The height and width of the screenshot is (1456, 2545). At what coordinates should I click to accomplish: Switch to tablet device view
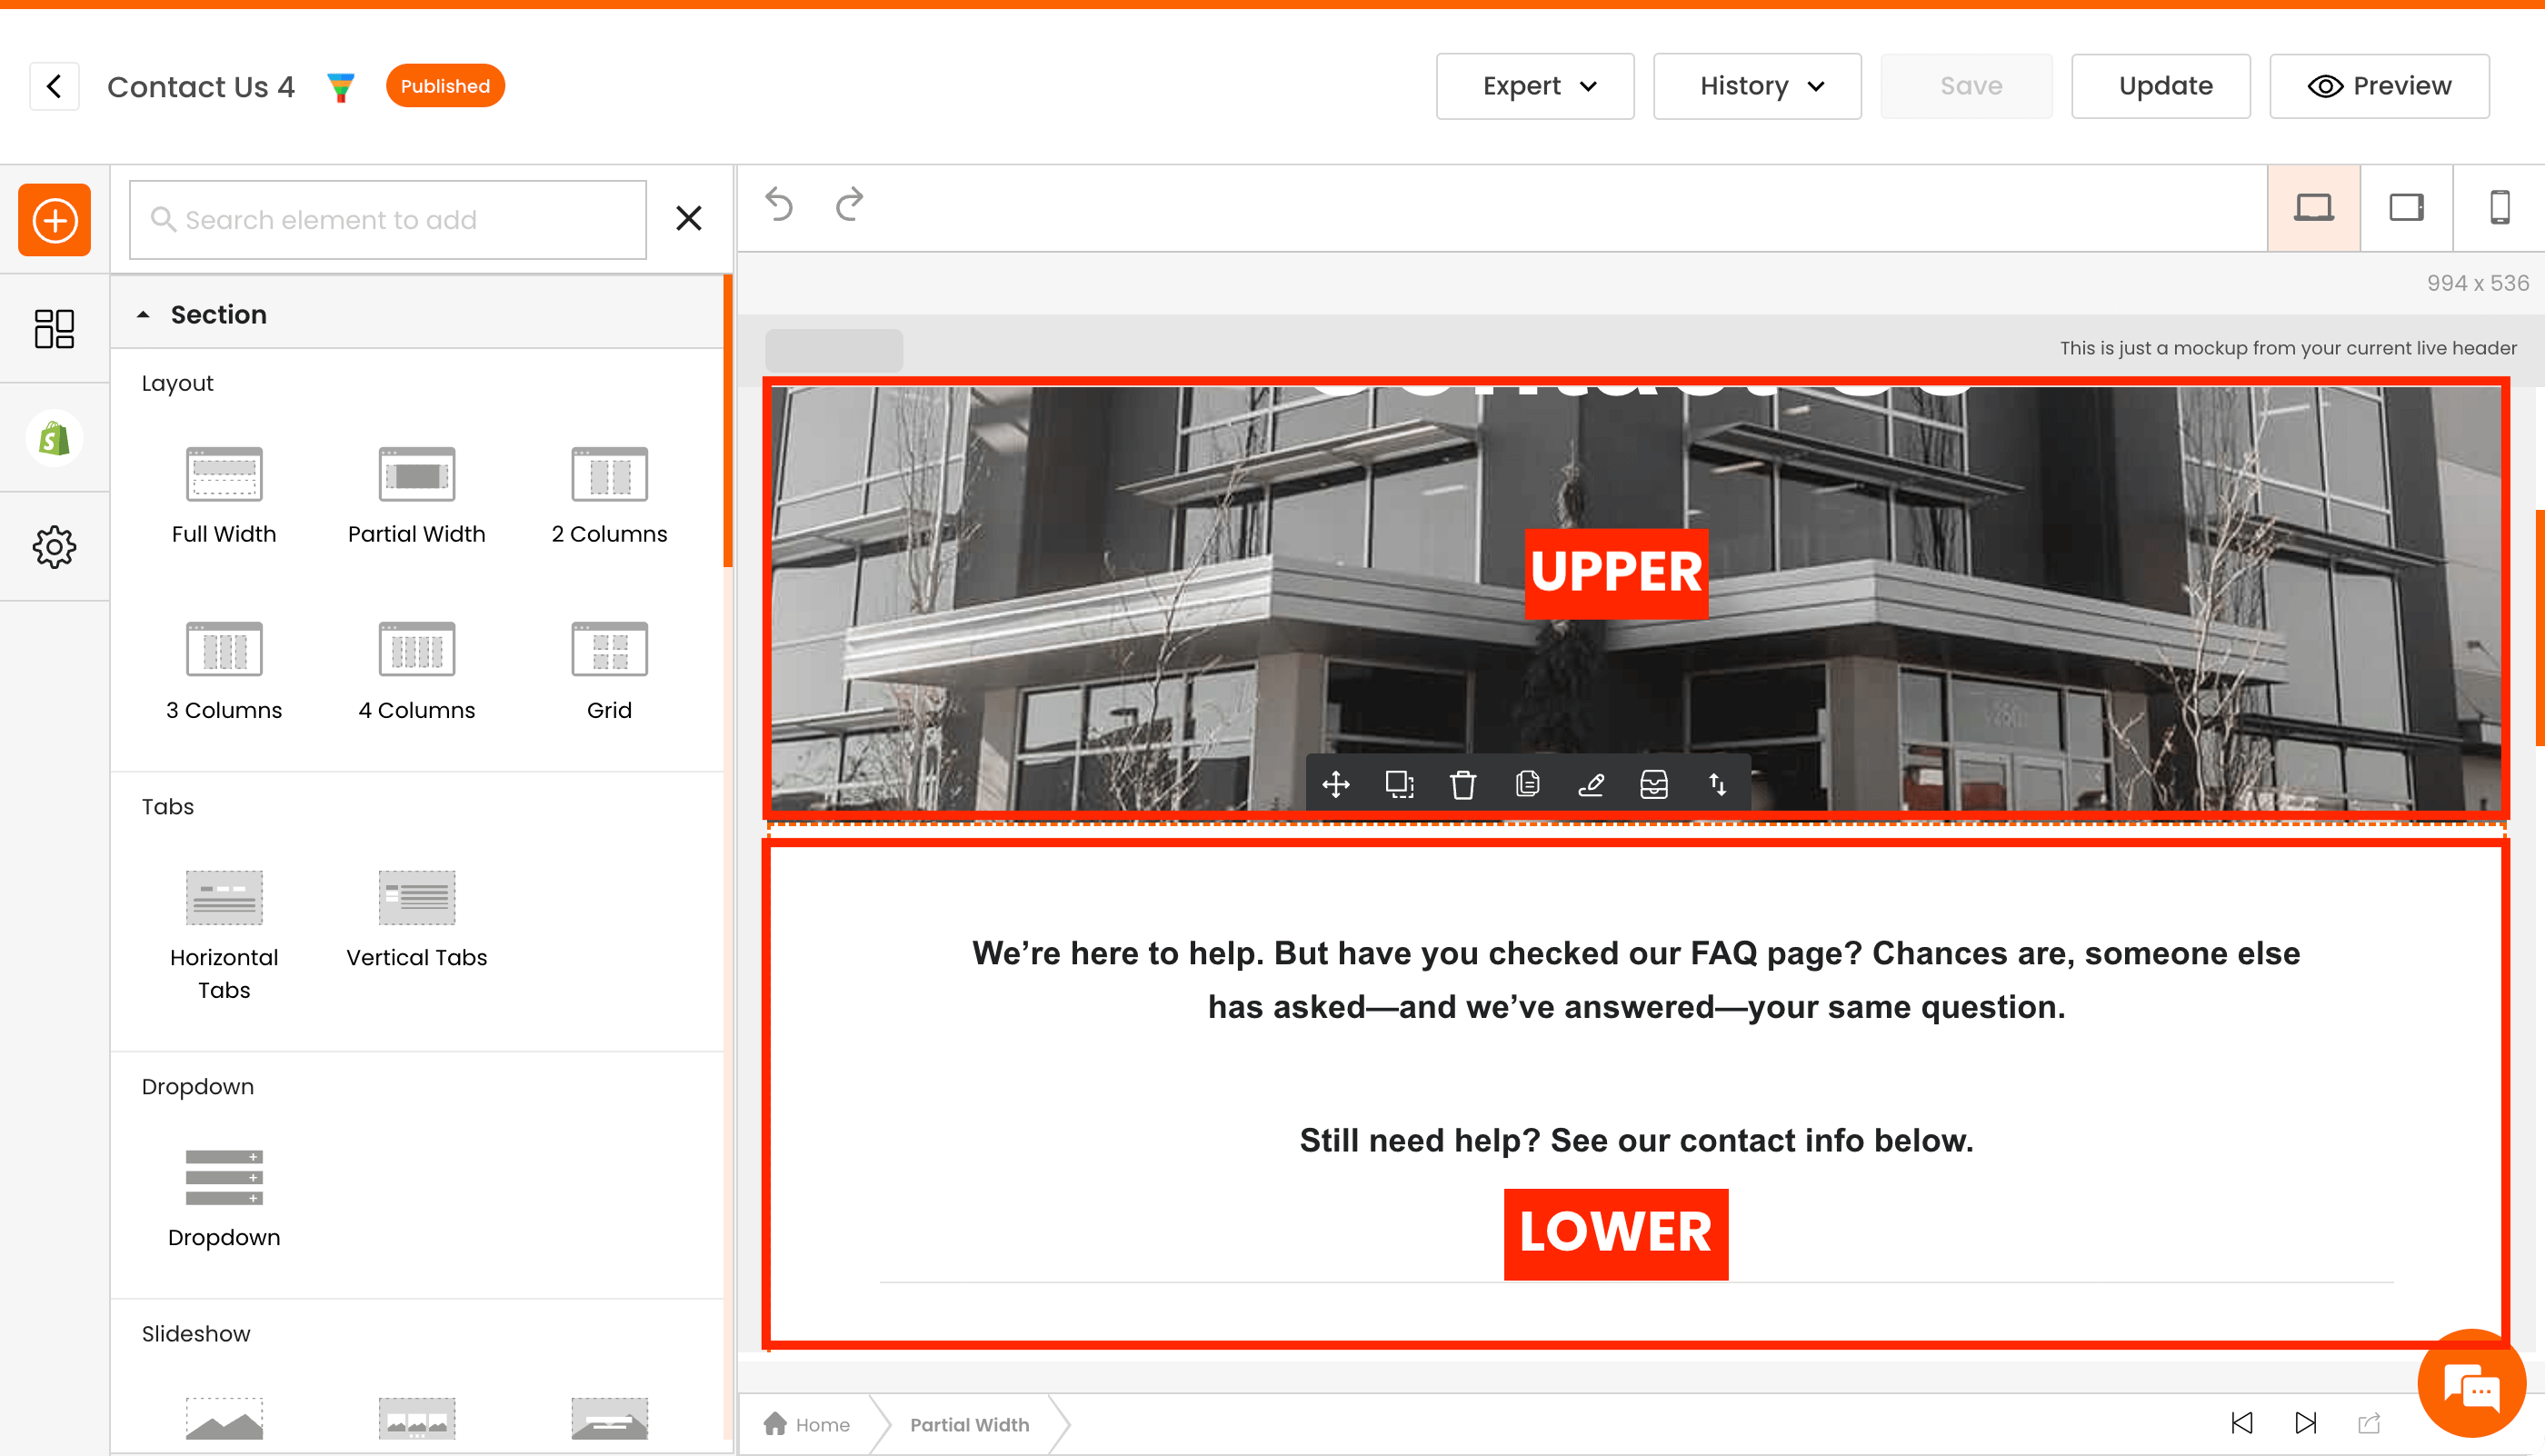pyautogui.click(x=2406, y=208)
